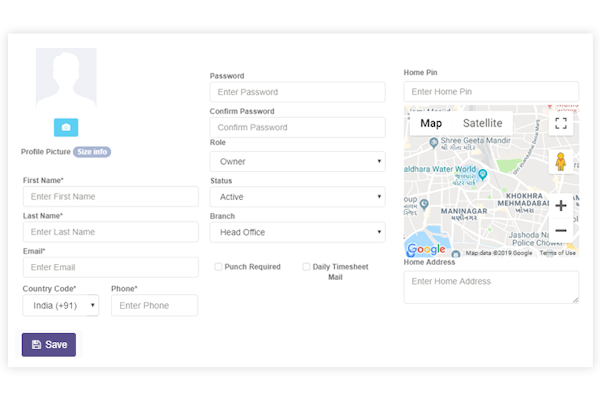Open the Branch dropdown showing Head Office
Screen dimensions: 600x400
pyautogui.click(x=297, y=232)
